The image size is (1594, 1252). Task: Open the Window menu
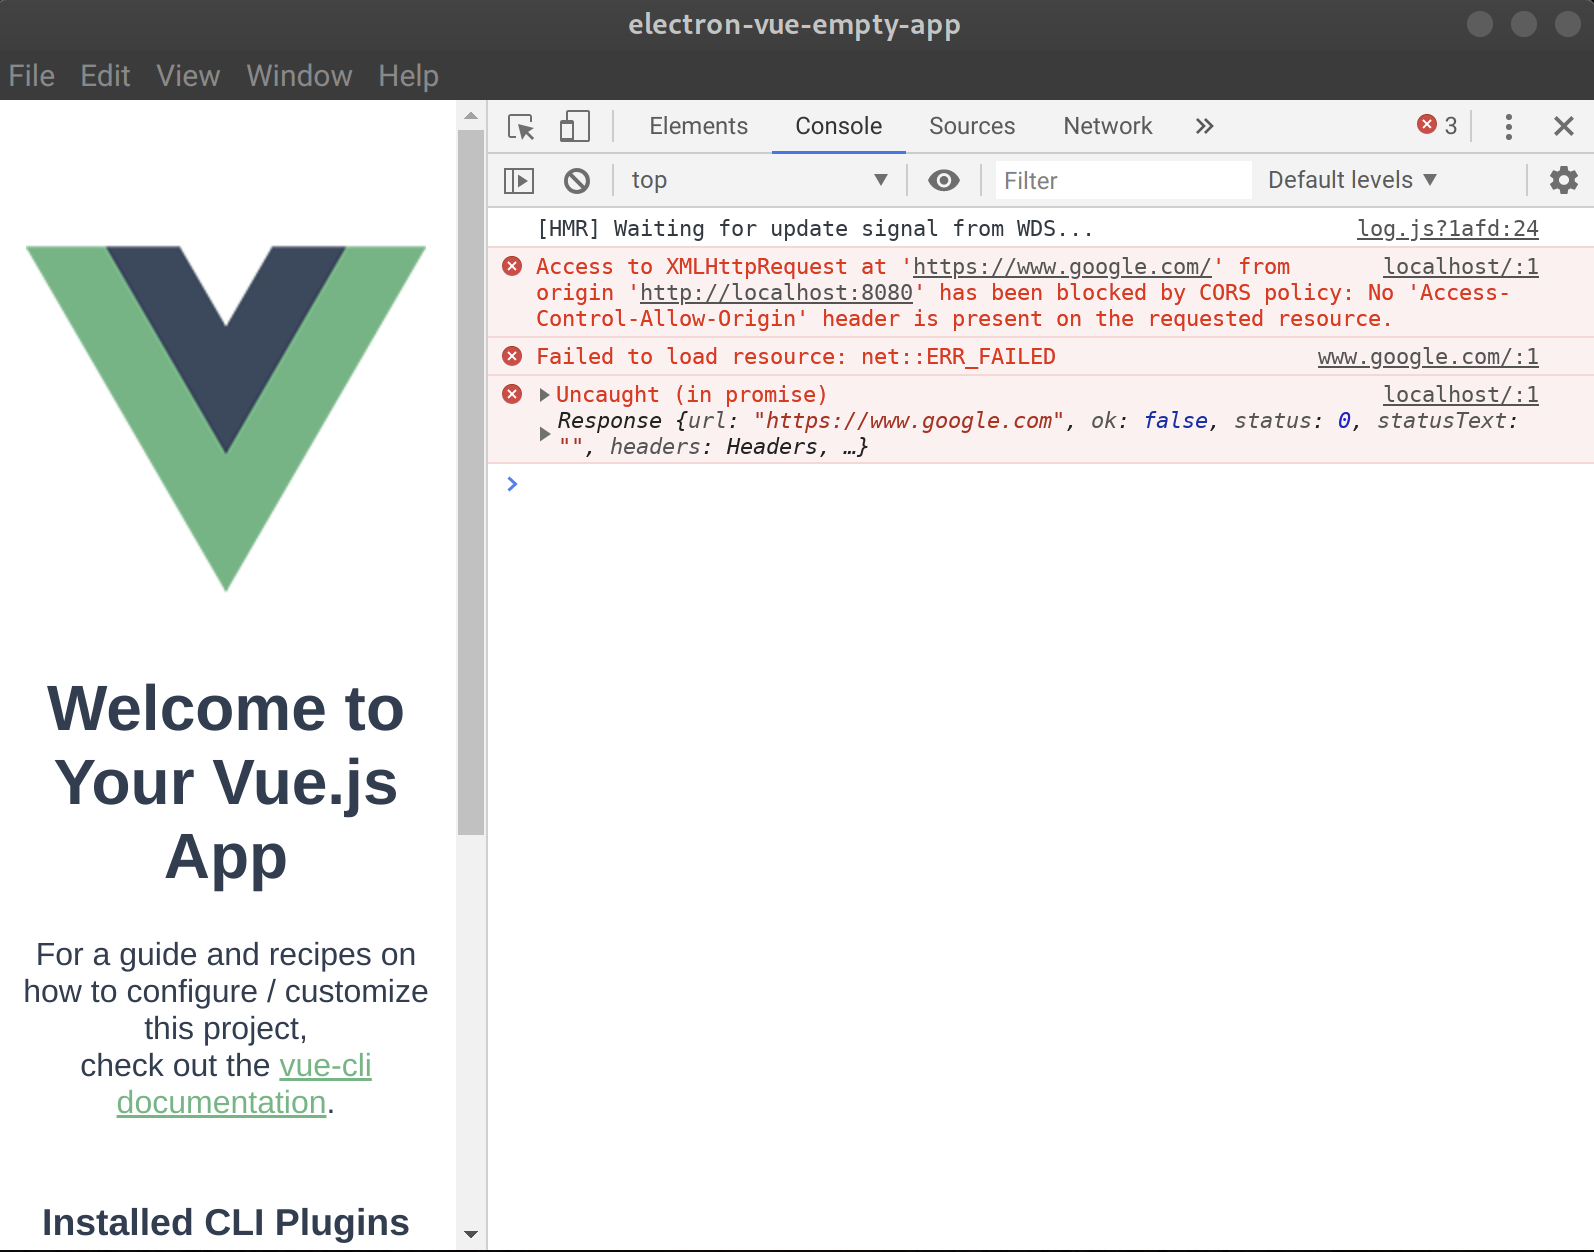click(299, 76)
